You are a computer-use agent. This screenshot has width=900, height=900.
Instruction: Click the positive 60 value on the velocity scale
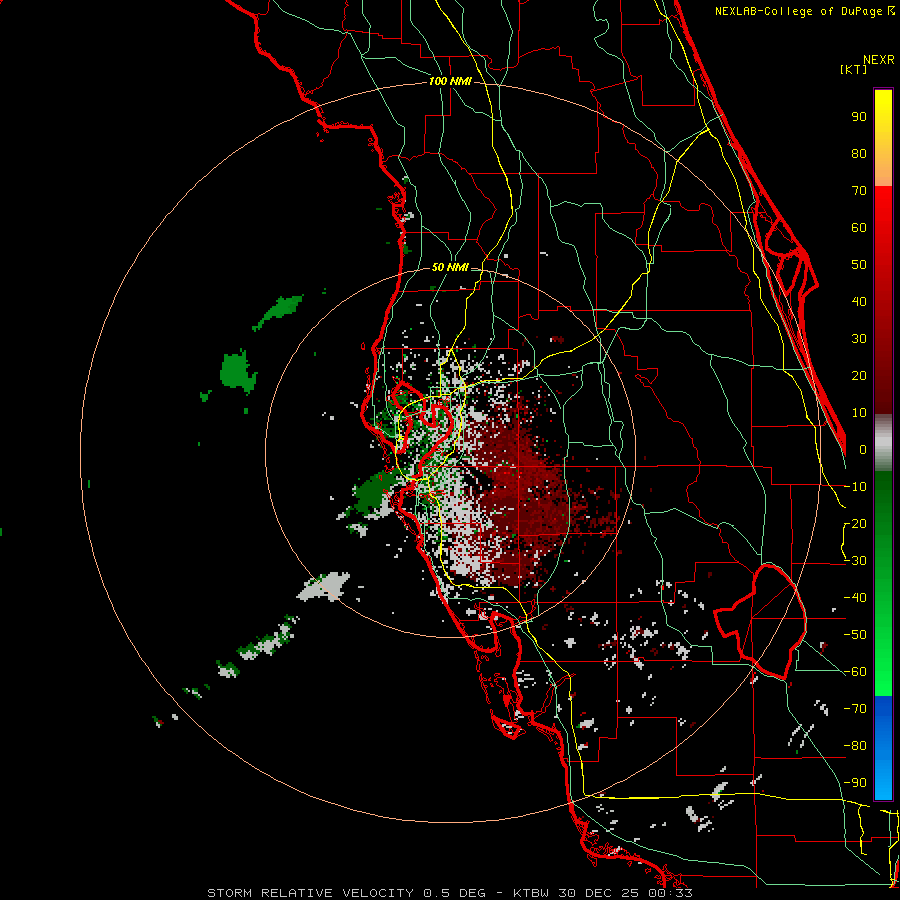click(859, 227)
